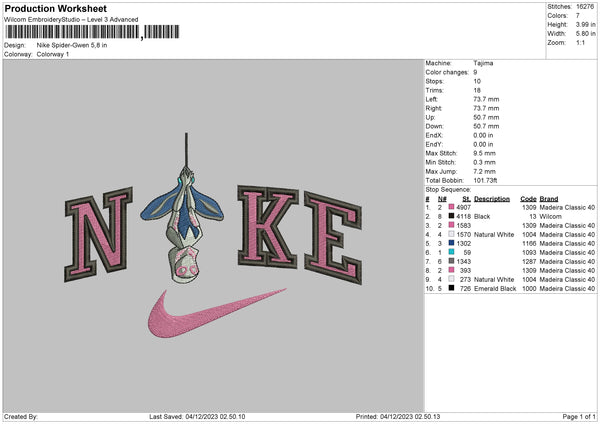Click the 'Description' column header
Screen dimensions: 600x424
[x=492, y=199]
